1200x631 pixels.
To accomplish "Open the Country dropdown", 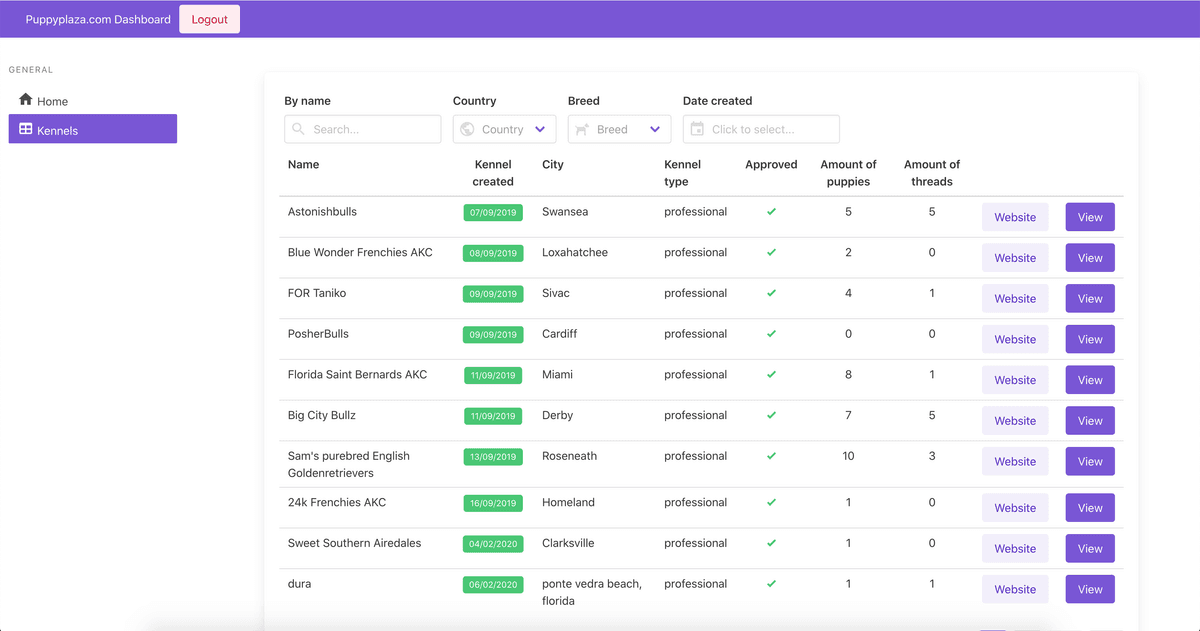I will pos(504,129).
